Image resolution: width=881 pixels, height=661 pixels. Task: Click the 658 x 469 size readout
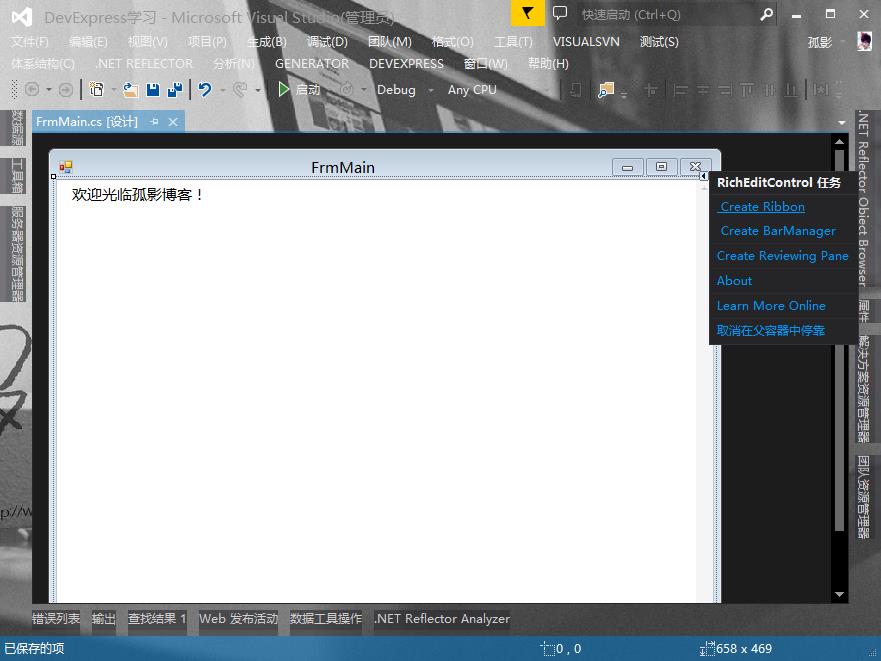click(744, 649)
